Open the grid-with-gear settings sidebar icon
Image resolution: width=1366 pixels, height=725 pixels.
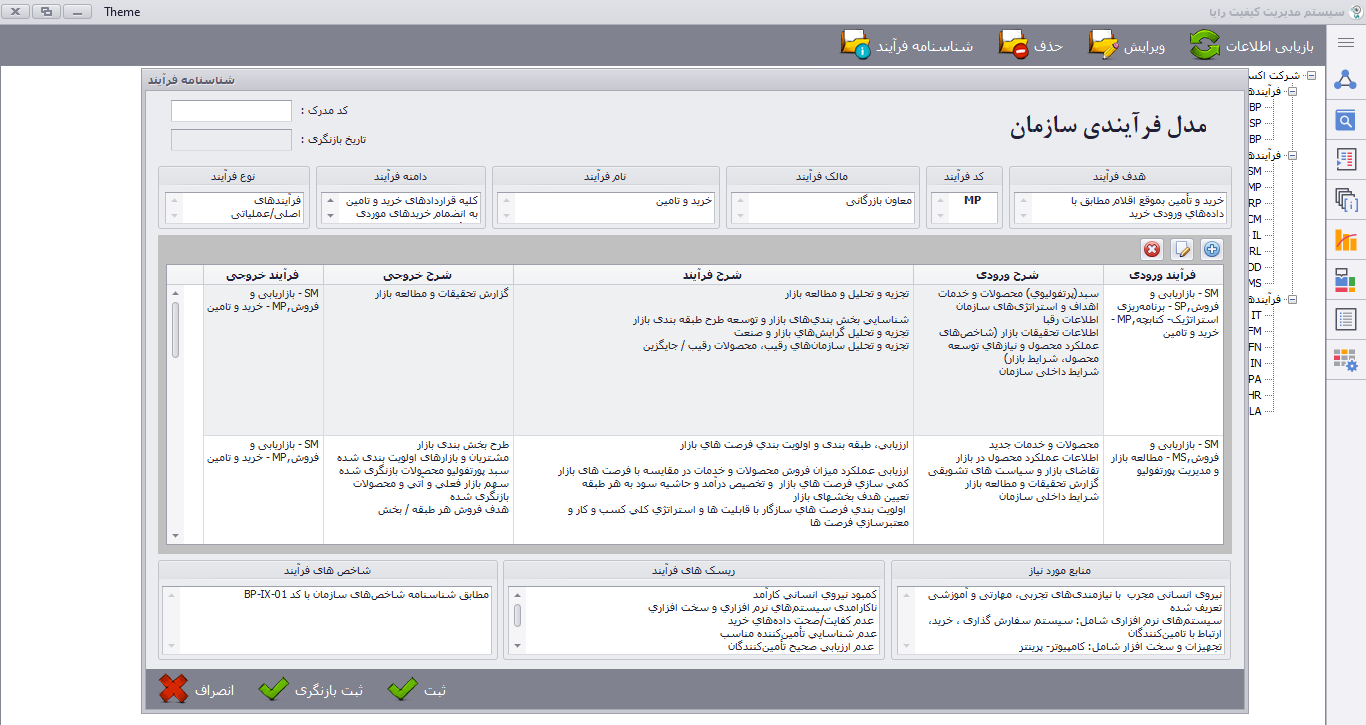1346,360
